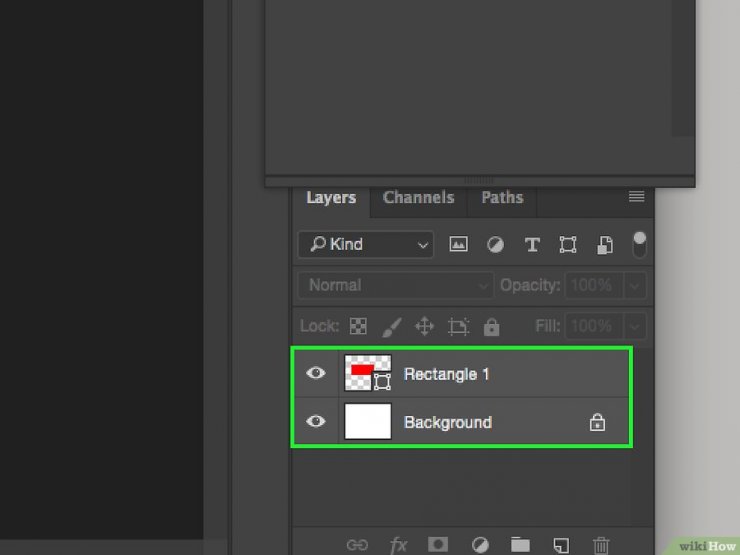Select the Background layer thumbnail

[368, 421]
